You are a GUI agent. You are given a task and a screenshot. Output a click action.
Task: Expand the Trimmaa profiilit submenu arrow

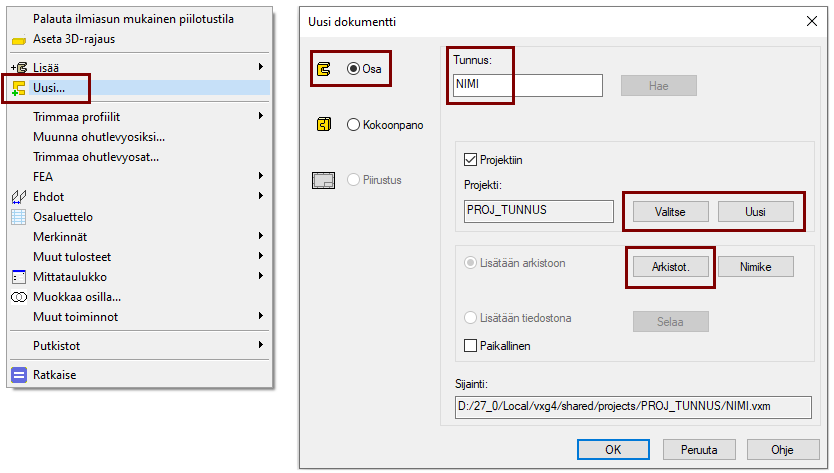click(261, 115)
